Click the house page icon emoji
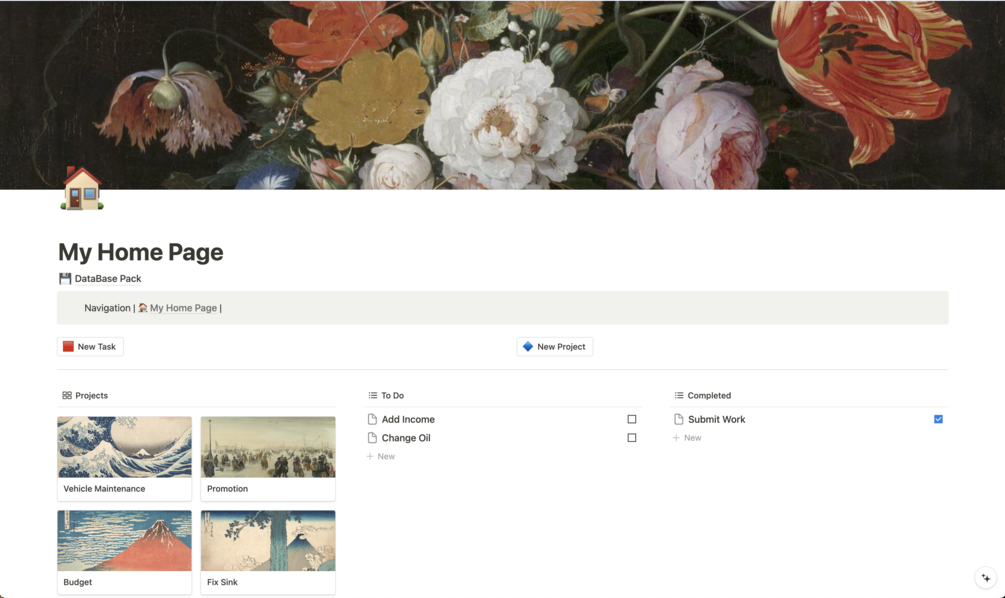 pyautogui.click(x=82, y=188)
